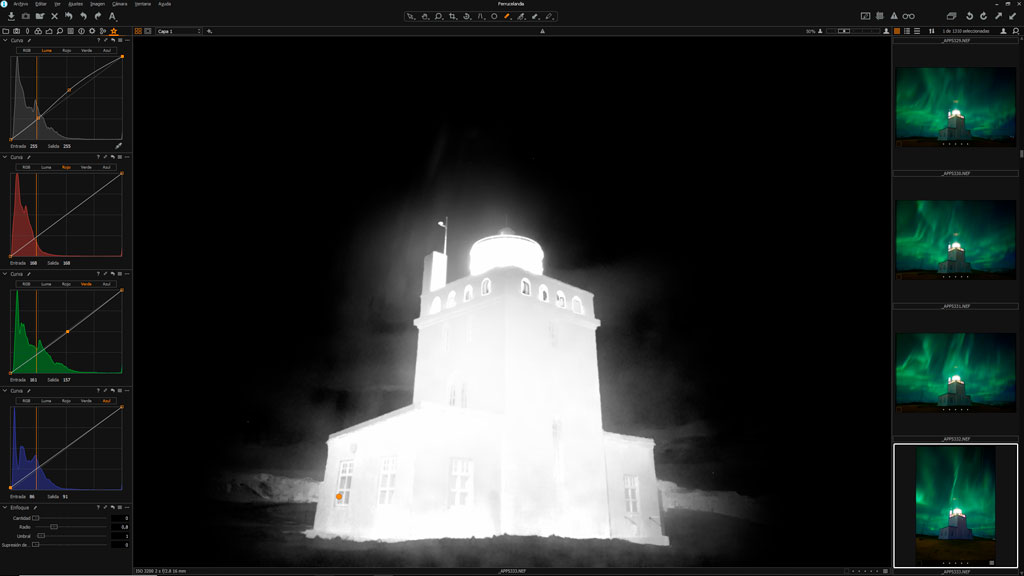1024x576 pixels.
Task: Collapse the Enfoque panel
Action: click(4, 508)
